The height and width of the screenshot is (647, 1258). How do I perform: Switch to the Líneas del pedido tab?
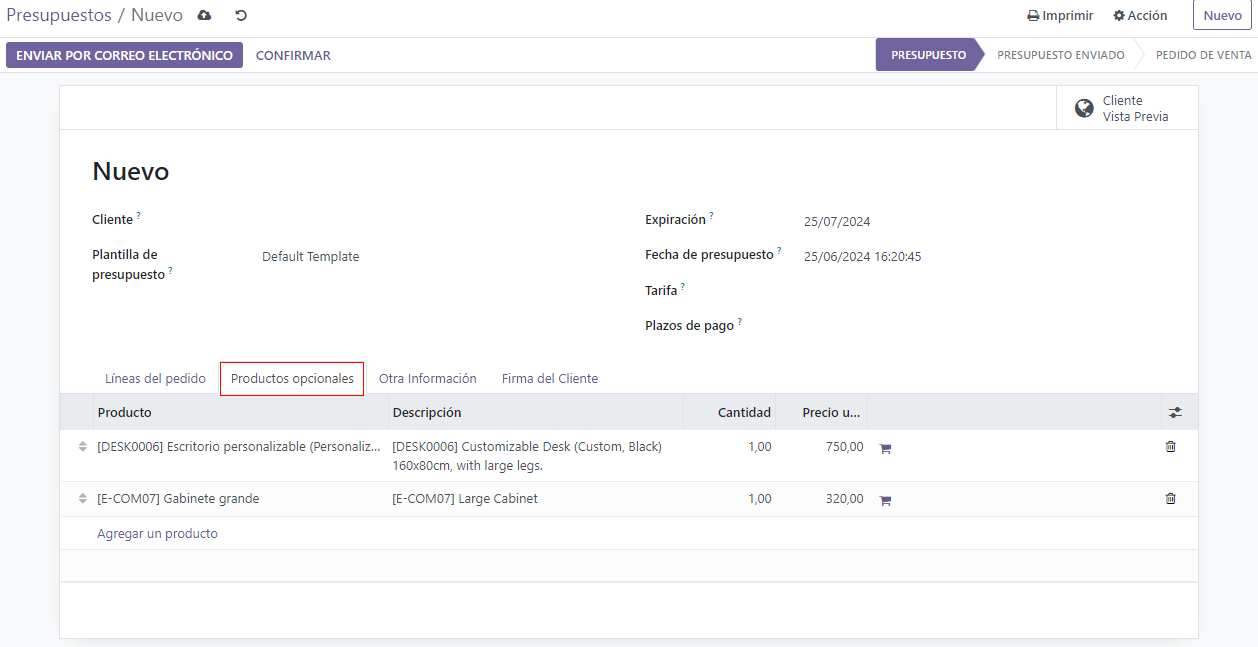(155, 379)
